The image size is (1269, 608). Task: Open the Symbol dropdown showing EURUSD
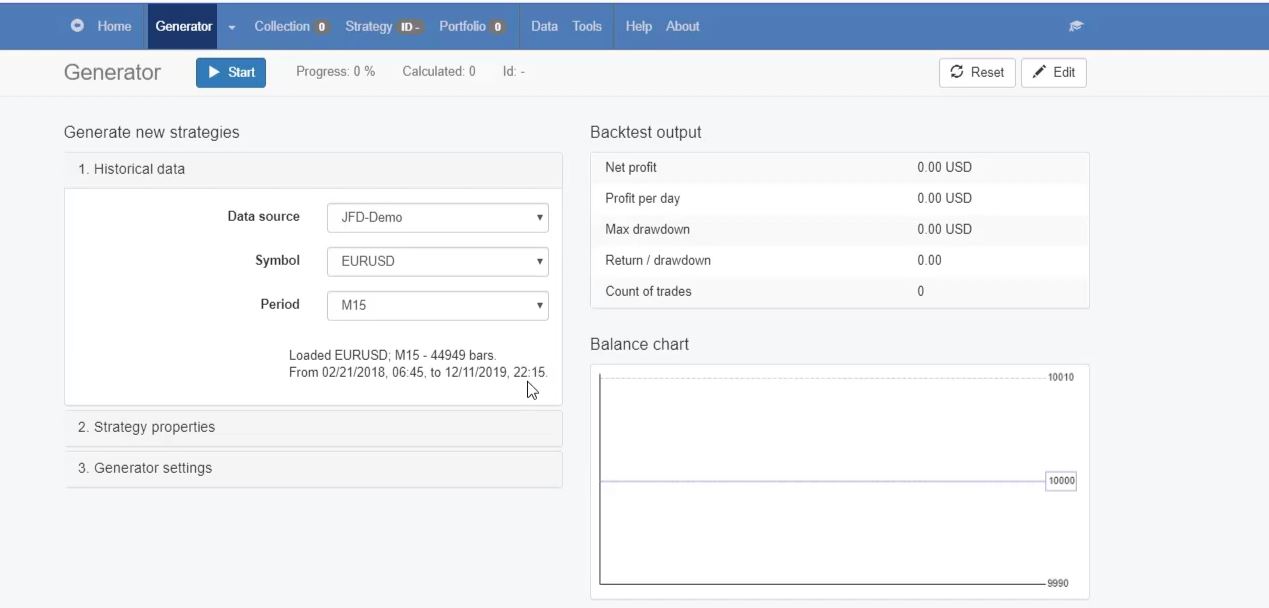[437, 261]
